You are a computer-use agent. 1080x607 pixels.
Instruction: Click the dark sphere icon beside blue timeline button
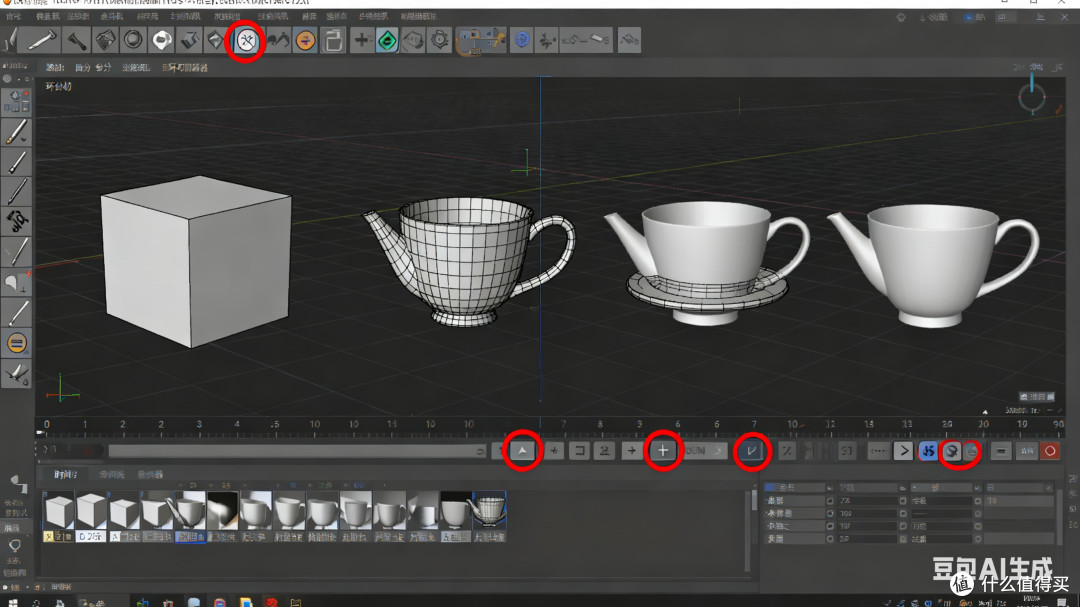point(952,451)
